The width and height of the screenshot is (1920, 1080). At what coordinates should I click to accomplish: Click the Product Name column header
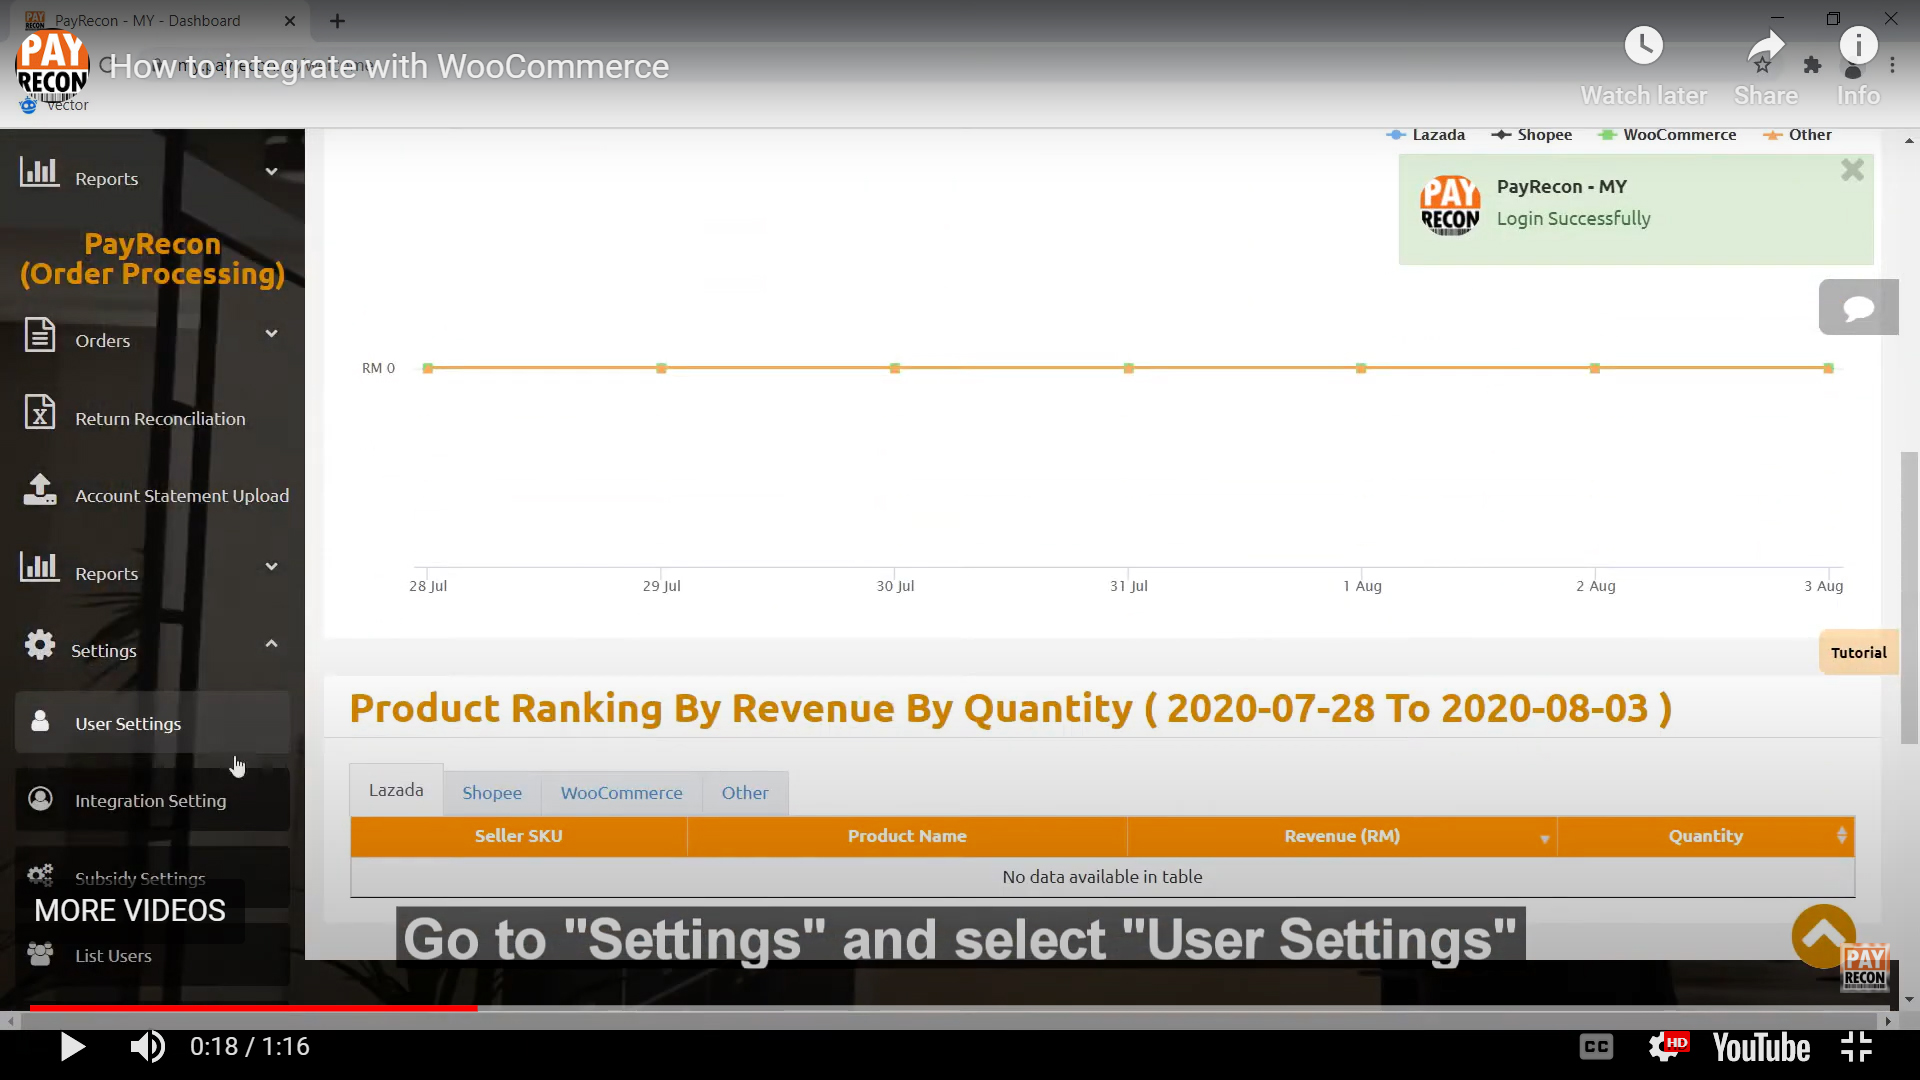[x=907, y=836]
